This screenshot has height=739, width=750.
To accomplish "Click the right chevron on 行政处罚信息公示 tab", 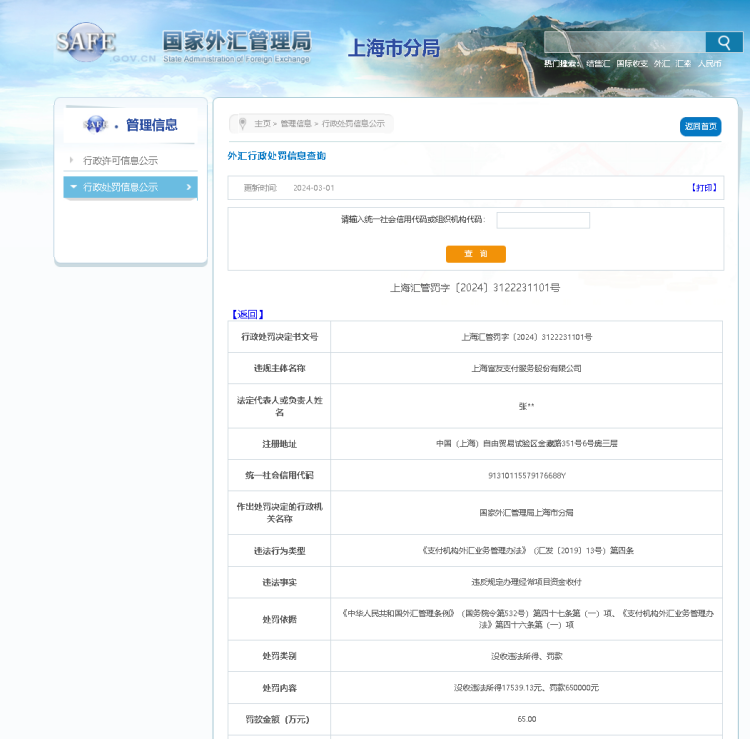I will coord(188,187).
